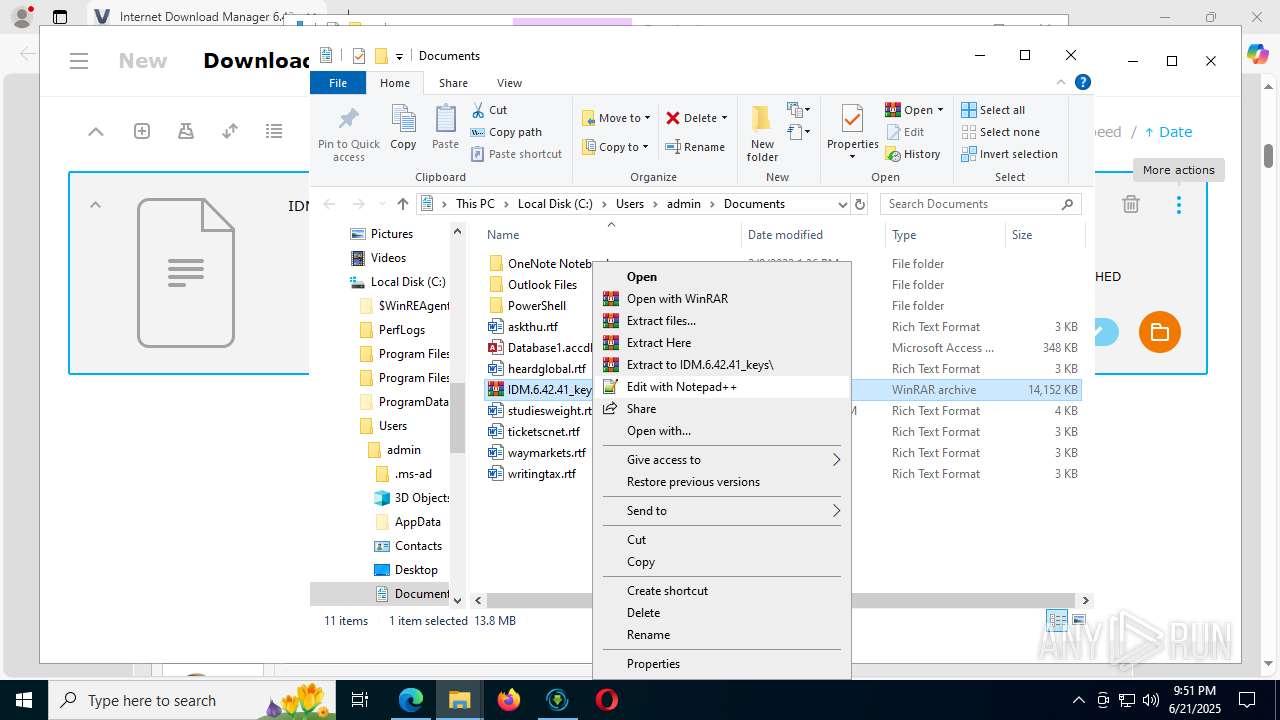
Task: Click Invert selection in ribbon
Action: click(1009, 154)
